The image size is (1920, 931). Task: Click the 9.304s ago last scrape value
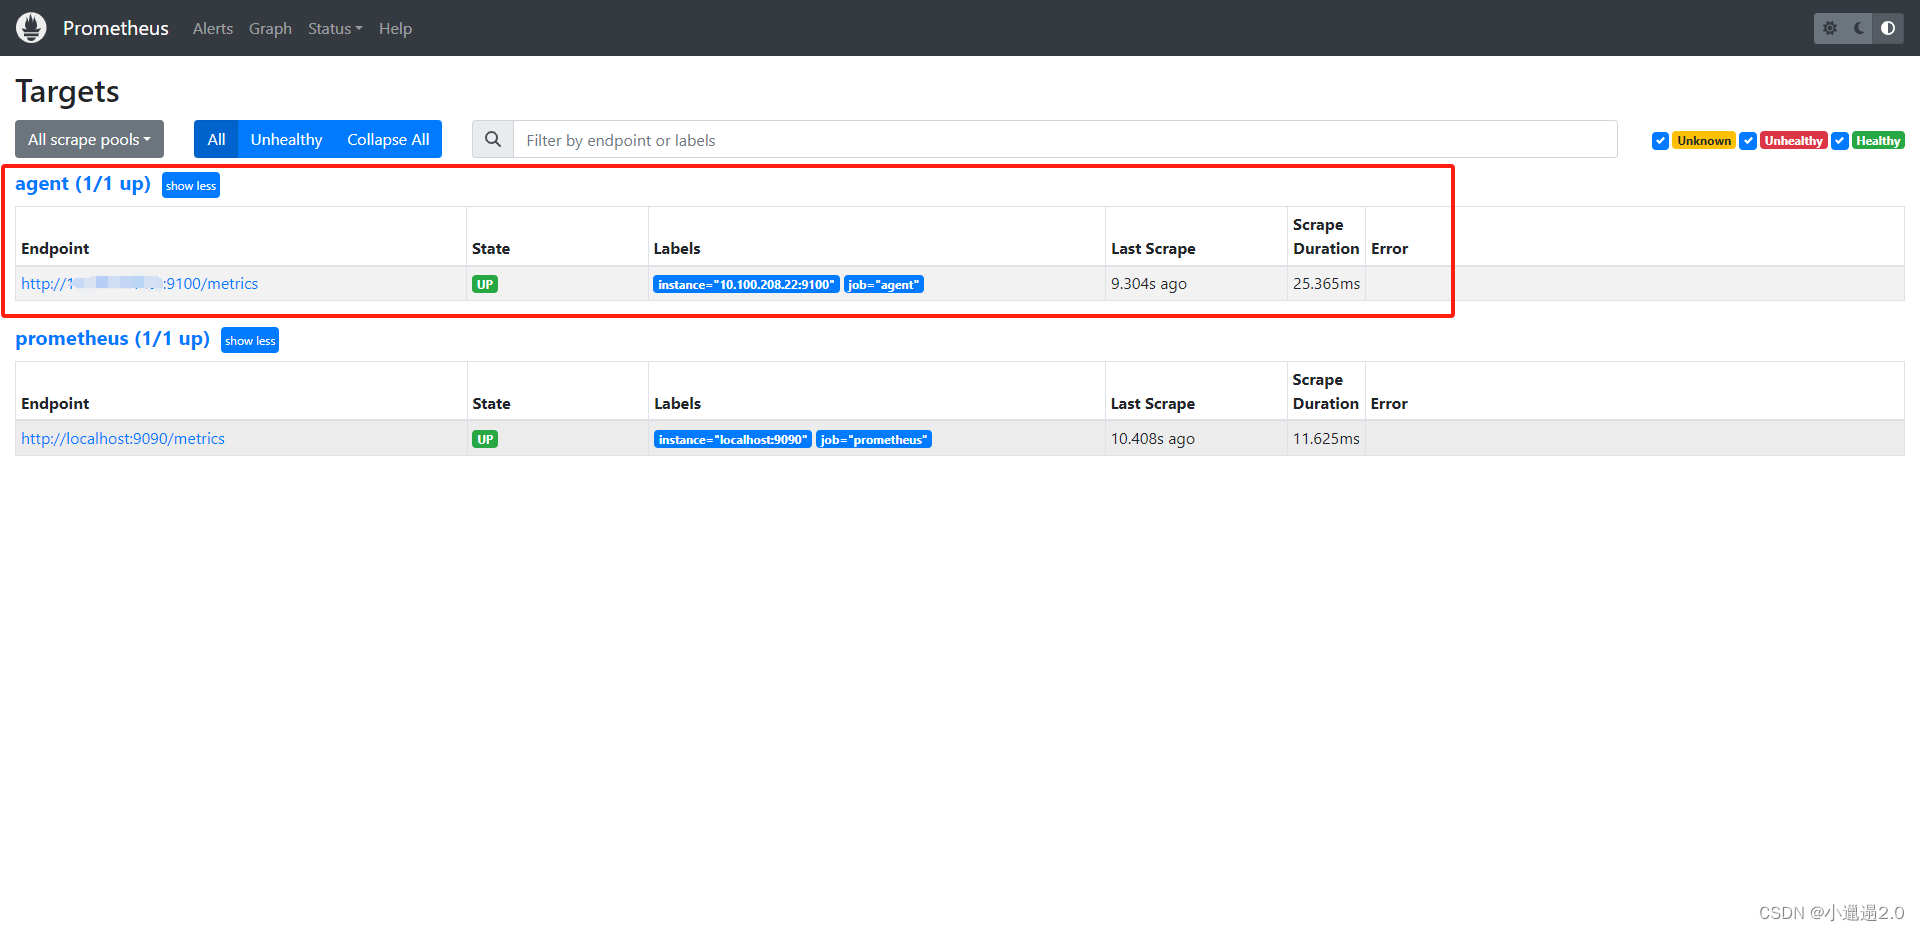1149,284
